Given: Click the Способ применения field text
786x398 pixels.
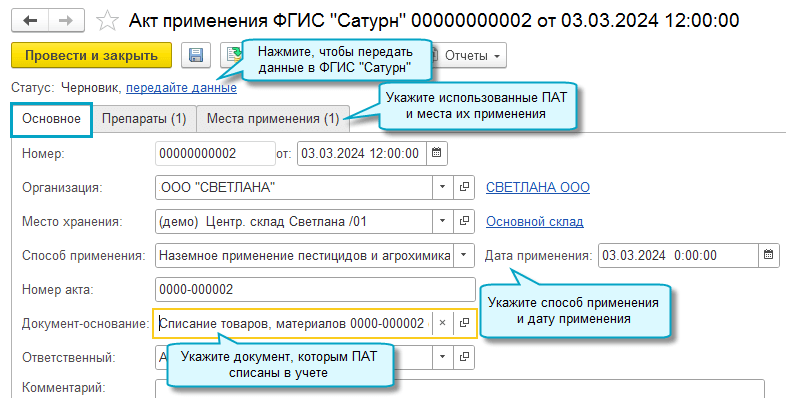Looking at the screenshot, I should 304,255.
